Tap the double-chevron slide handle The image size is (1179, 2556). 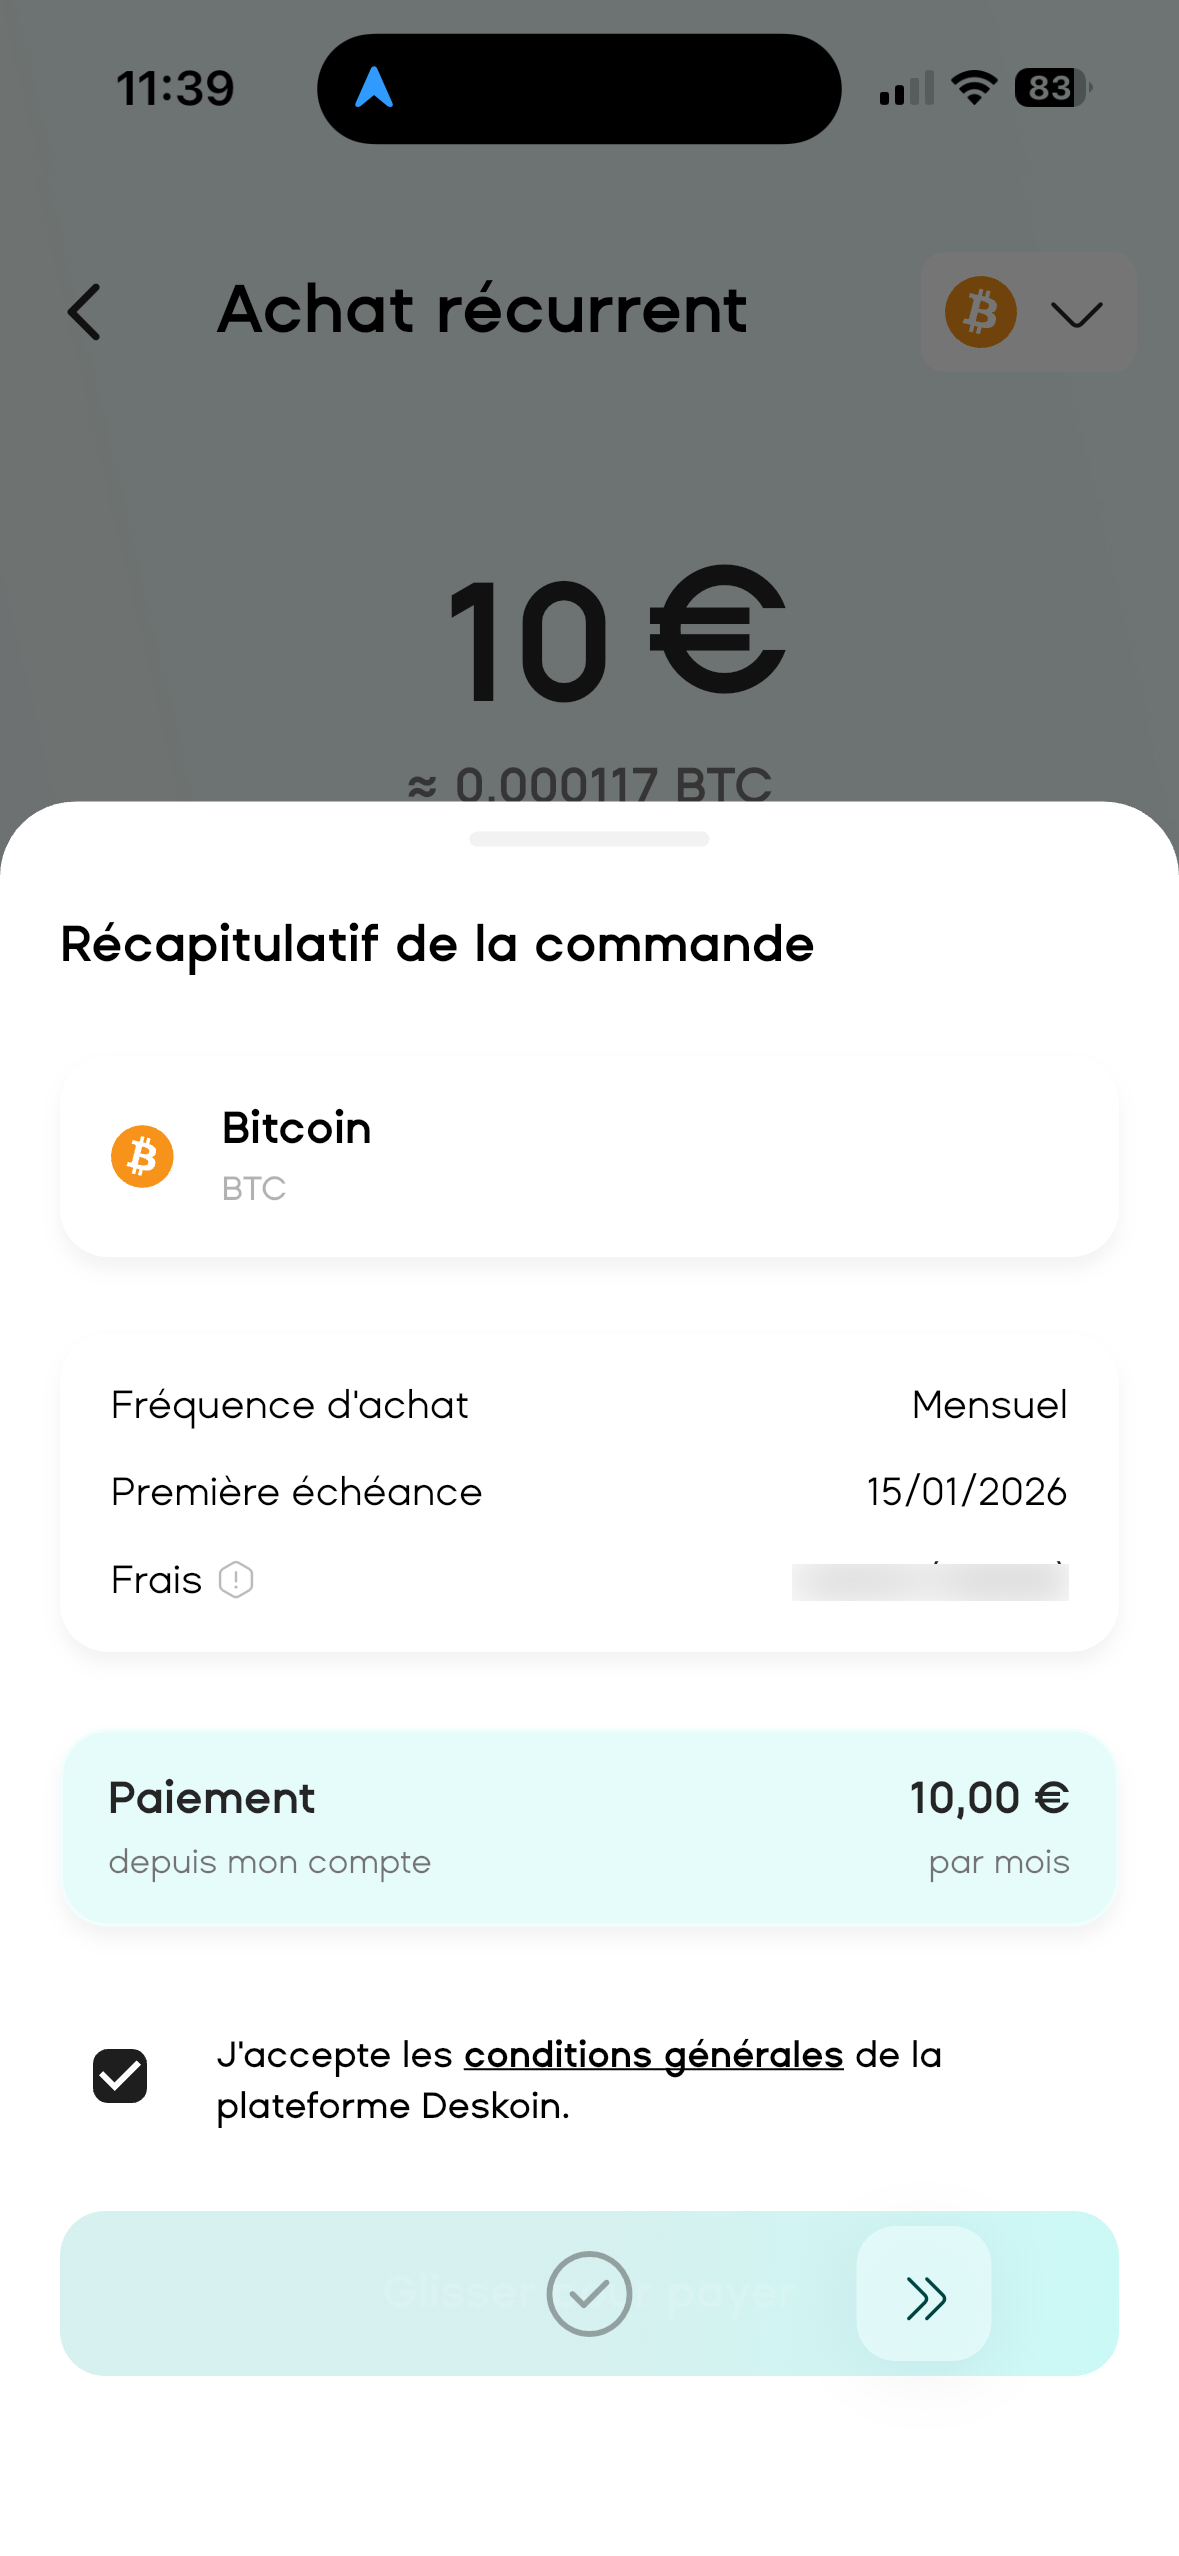click(924, 2296)
